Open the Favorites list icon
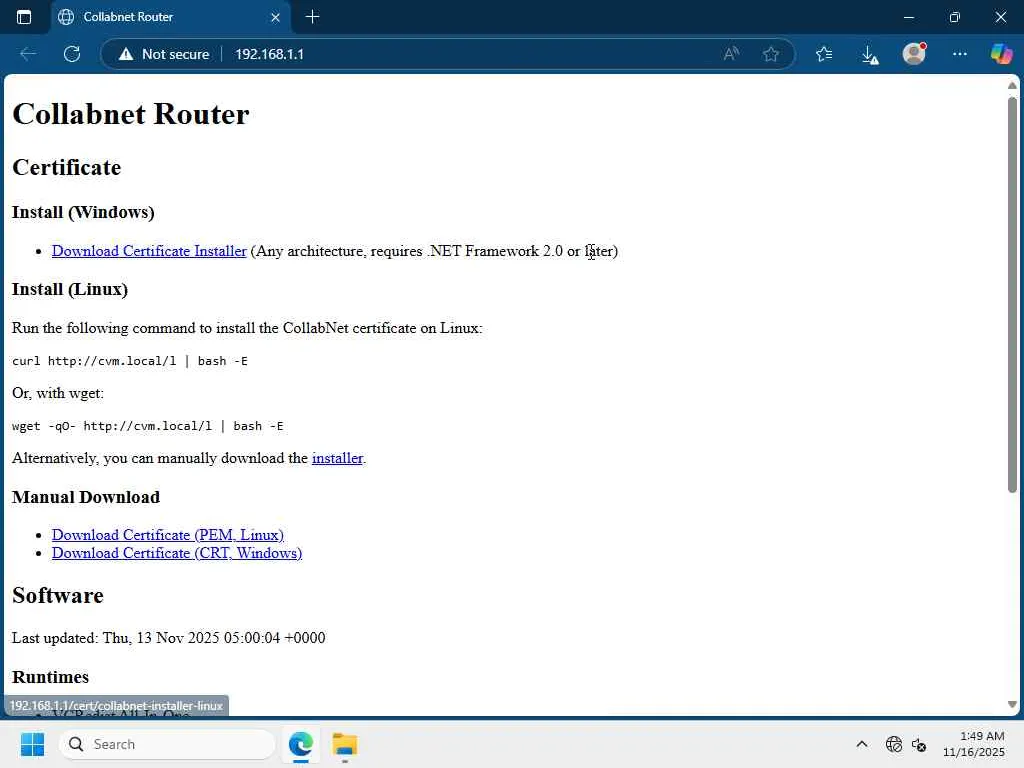Screen dimensions: 1024x768 pos(824,54)
